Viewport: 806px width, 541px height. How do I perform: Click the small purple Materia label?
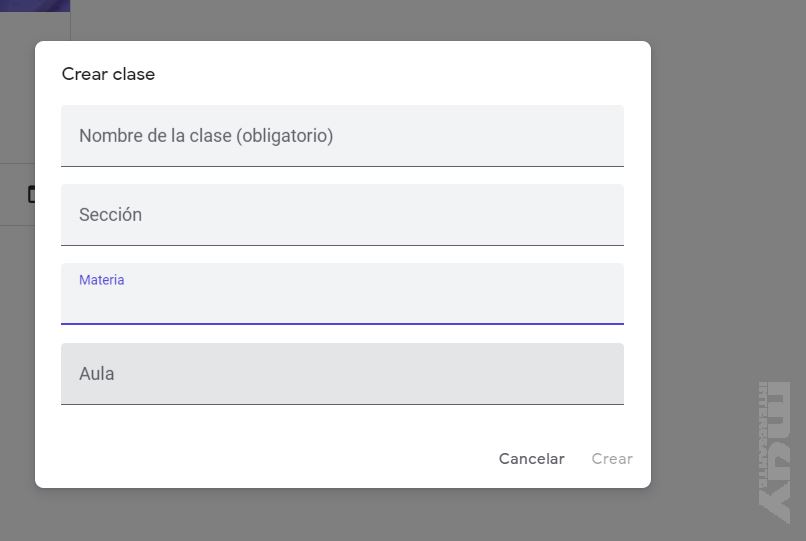pyautogui.click(x=102, y=280)
